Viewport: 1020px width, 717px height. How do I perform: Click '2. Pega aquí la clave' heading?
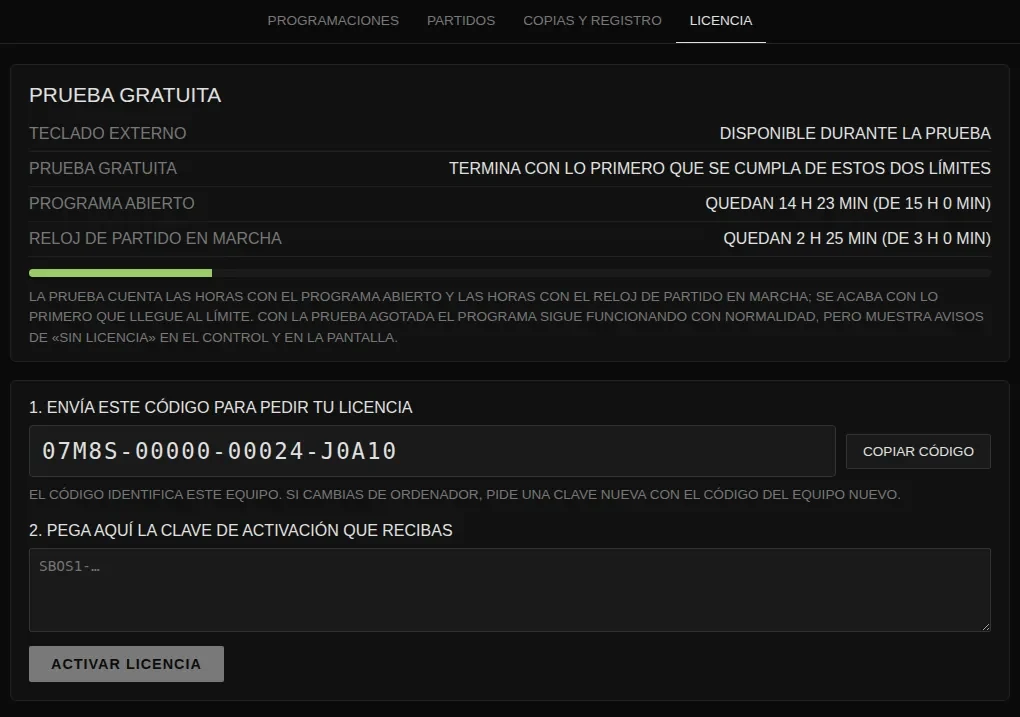point(241,530)
